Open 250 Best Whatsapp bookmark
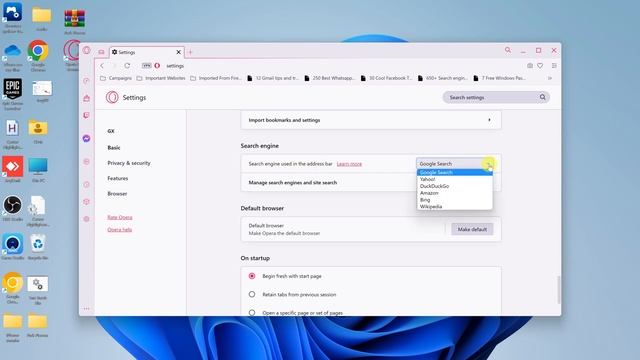The width and height of the screenshot is (640, 360). [x=329, y=78]
